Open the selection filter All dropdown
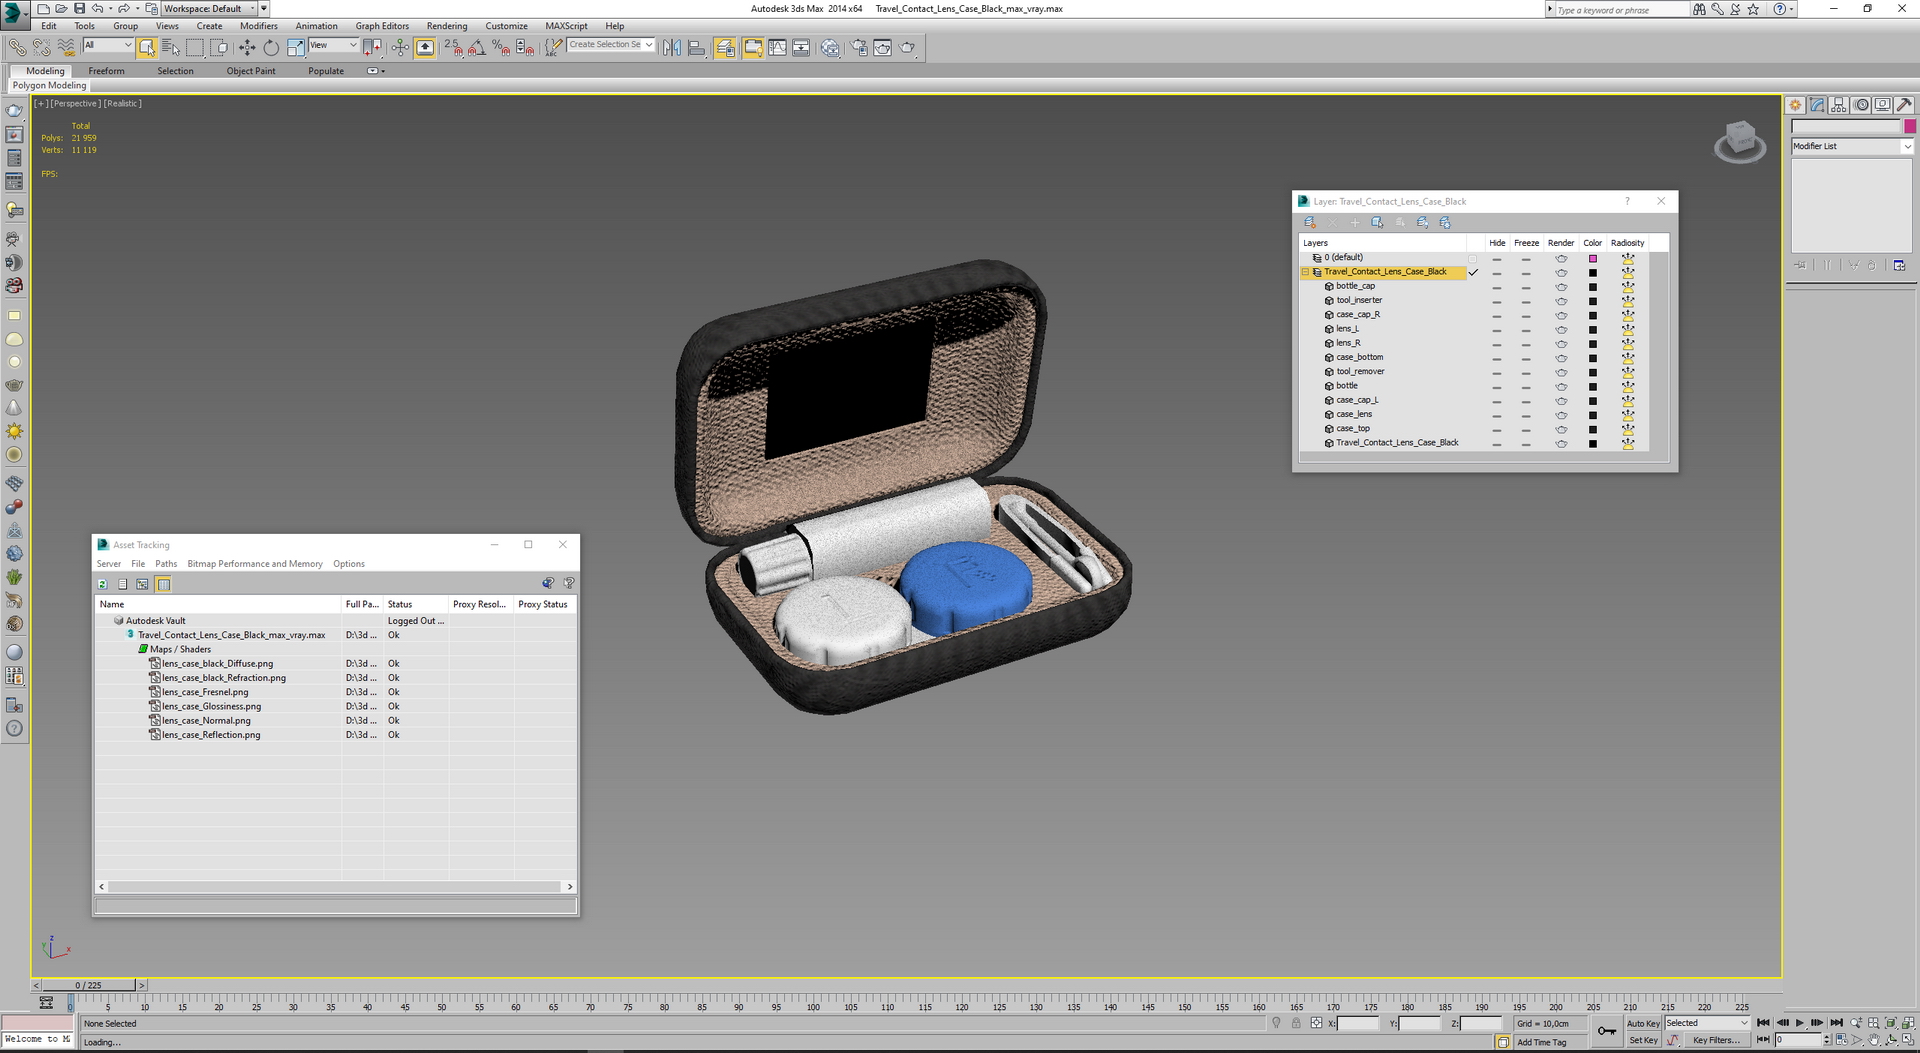 pos(108,45)
